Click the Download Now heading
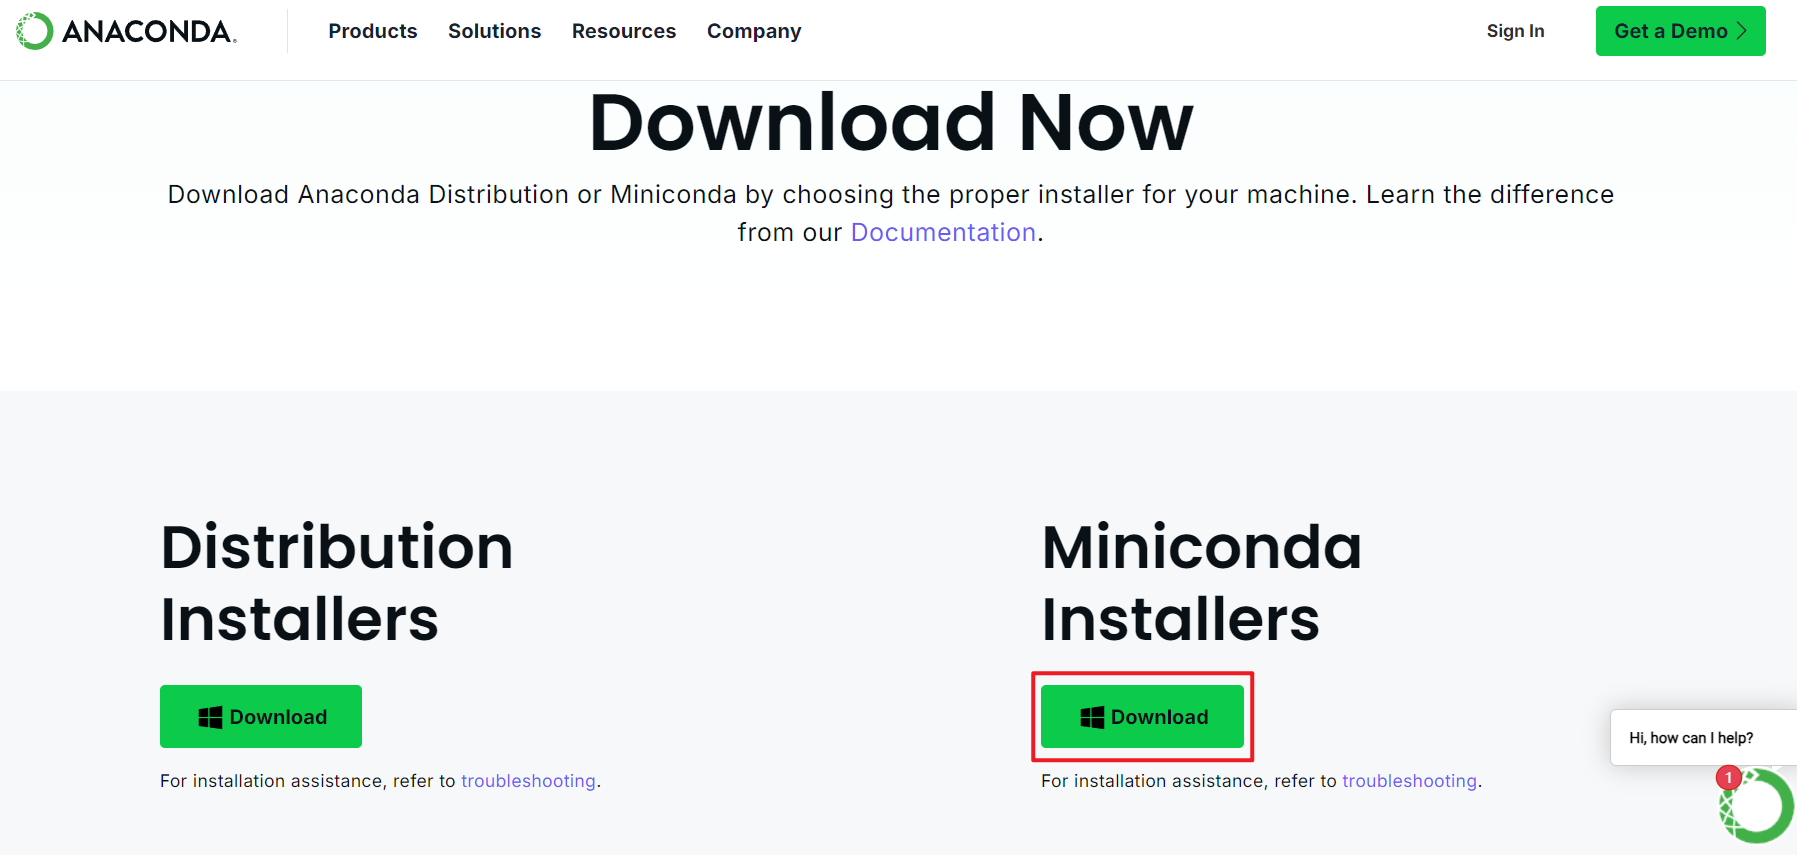Image resolution: width=1797 pixels, height=855 pixels. 891,122
